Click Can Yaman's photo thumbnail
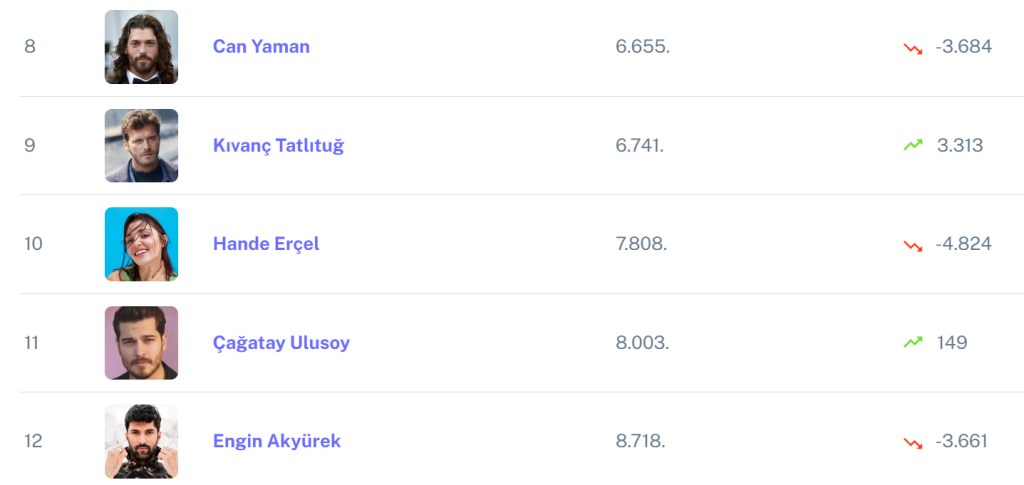Image resolution: width=1024 pixels, height=485 pixels. [x=141, y=47]
